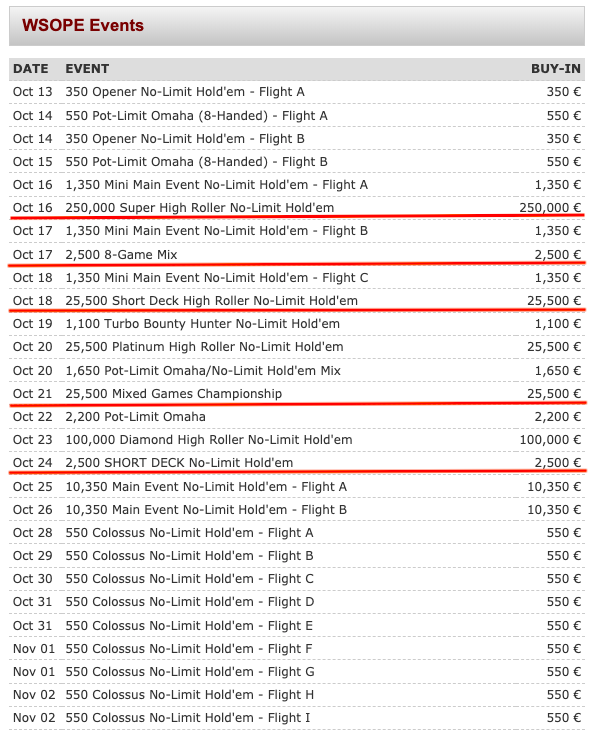
Task: Select 250,000 Super High Roller event
Action: [x=199, y=207]
